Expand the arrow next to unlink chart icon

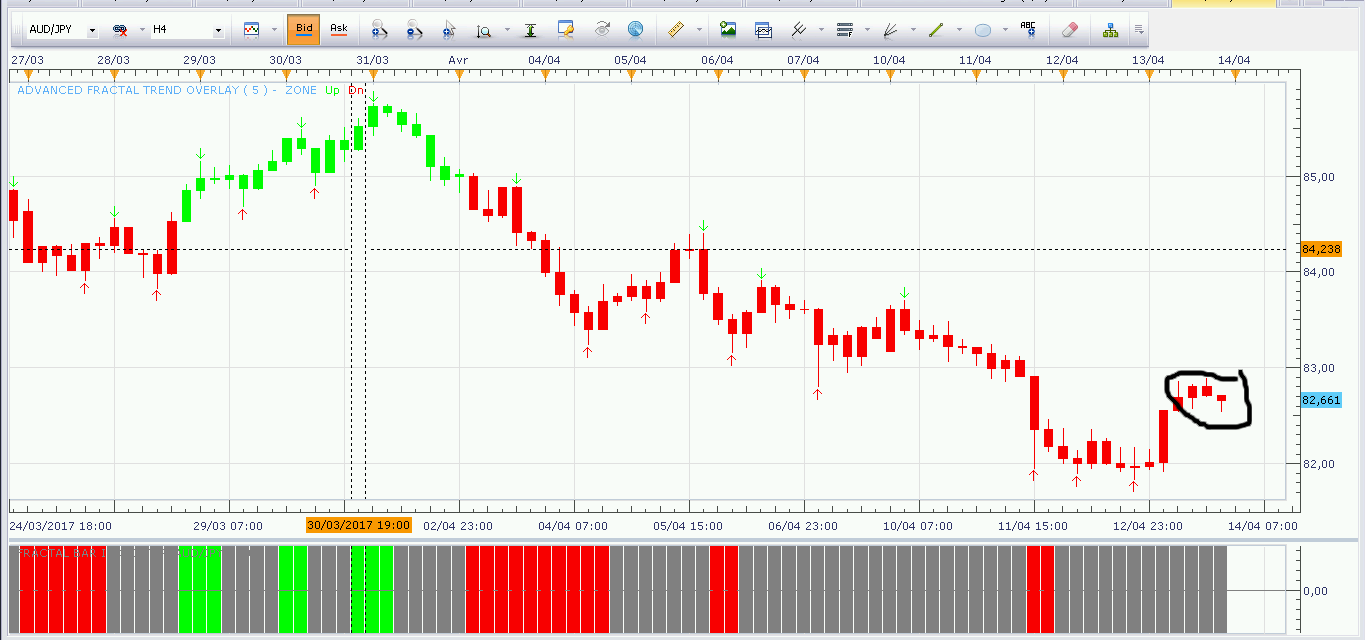[142, 30]
